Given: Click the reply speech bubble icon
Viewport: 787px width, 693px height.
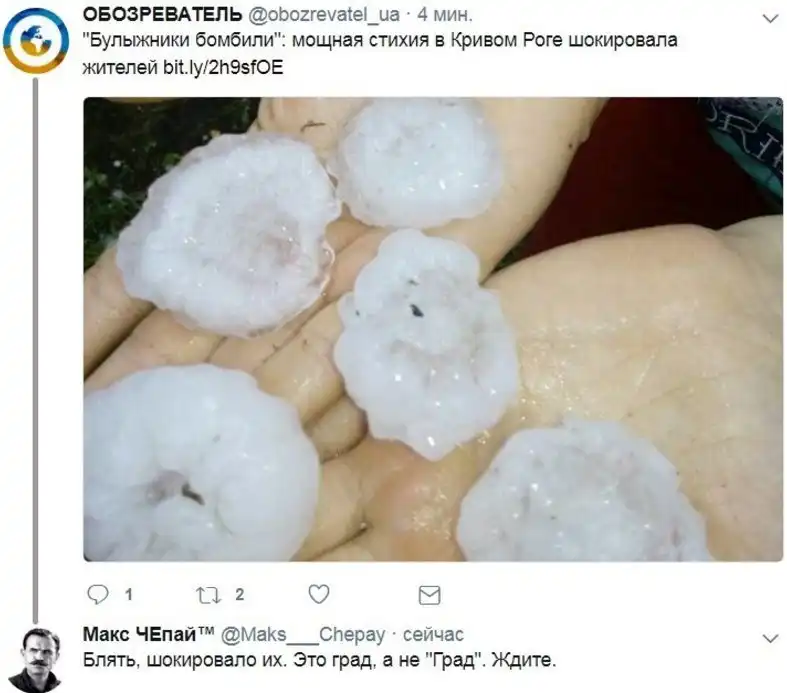Looking at the screenshot, I should [98, 594].
